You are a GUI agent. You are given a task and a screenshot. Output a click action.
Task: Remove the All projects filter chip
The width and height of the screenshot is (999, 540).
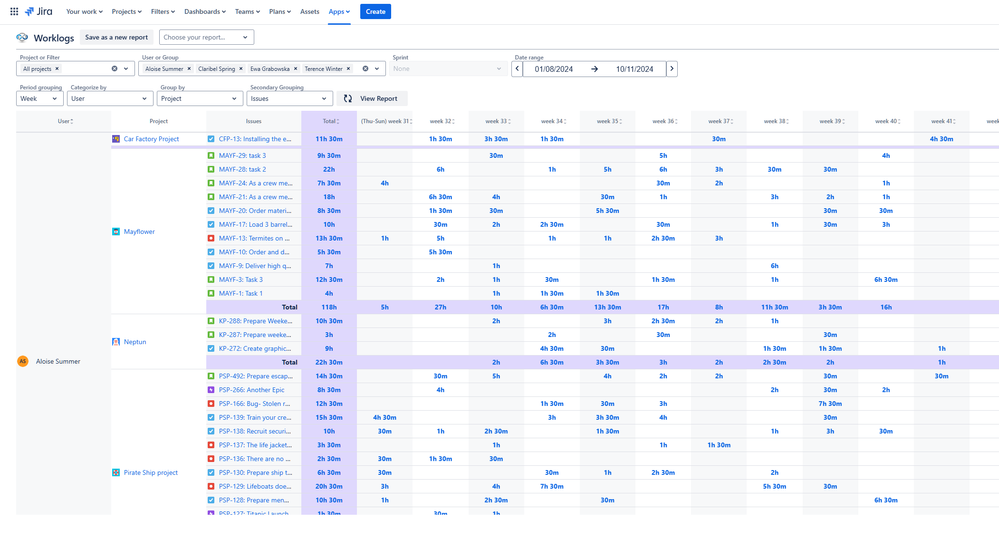point(57,69)
